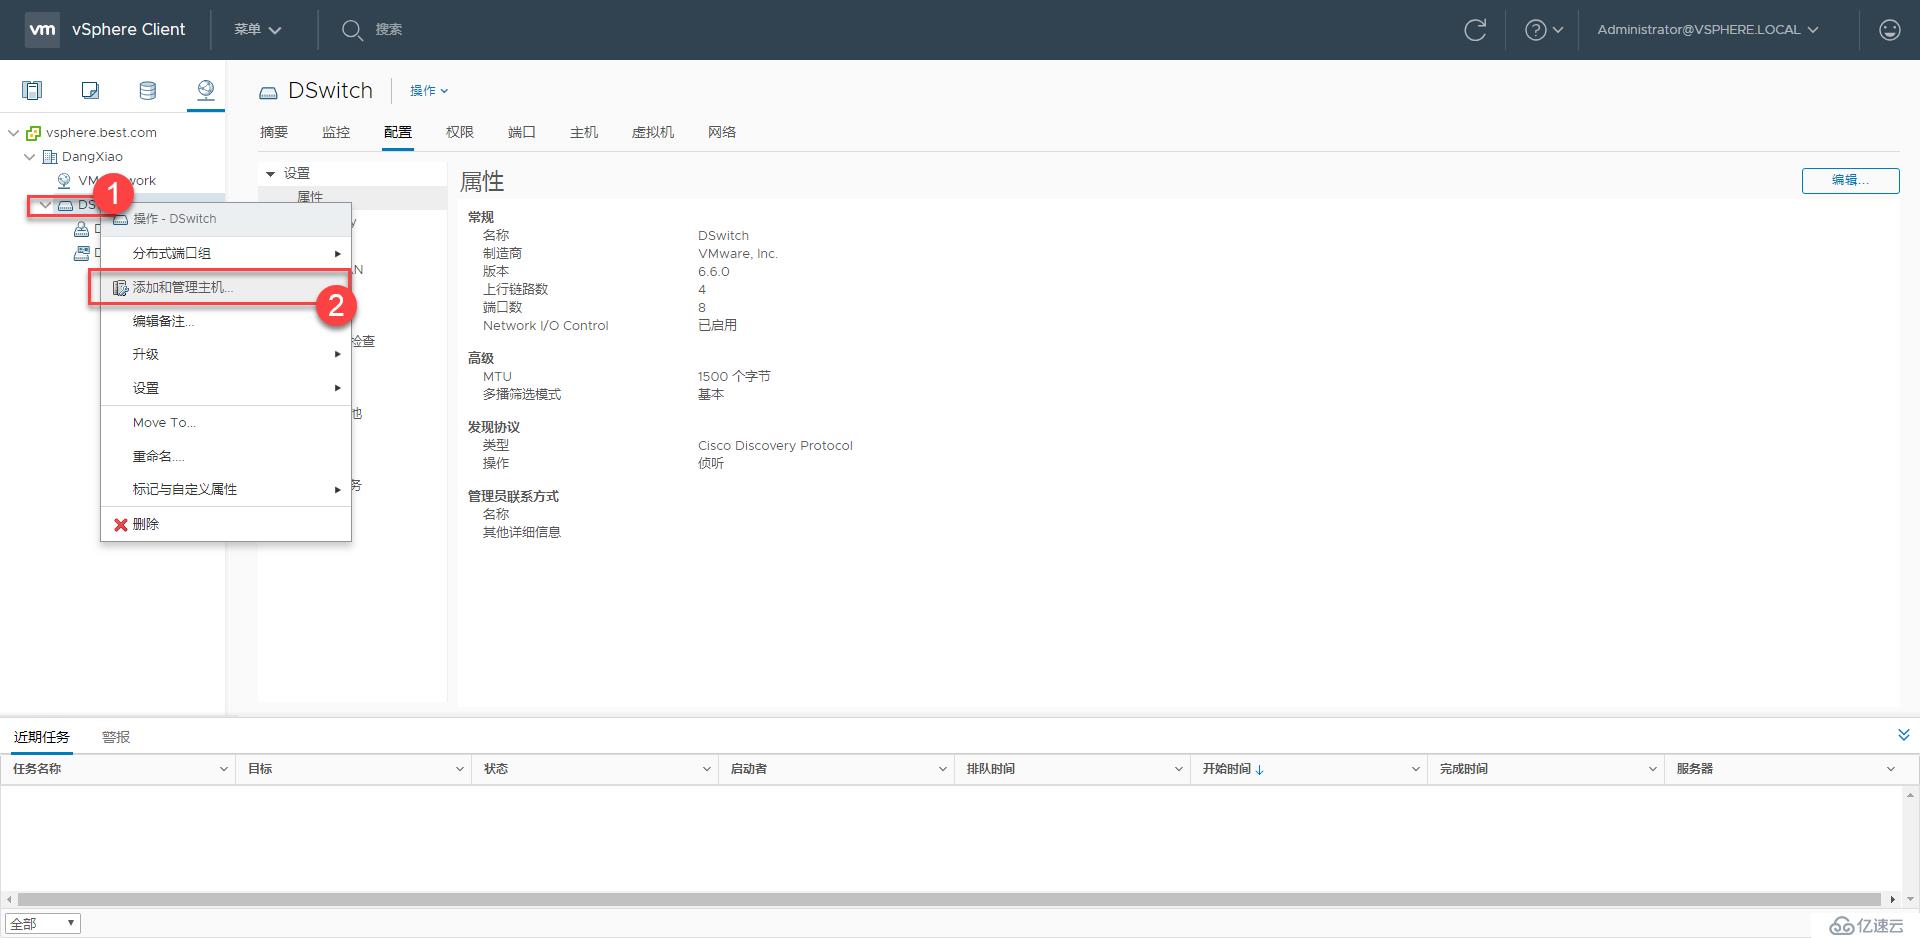Choose 添加和管理主机 menu entry
This screenshot has width=1920, height=938.
tap(226, 288)
